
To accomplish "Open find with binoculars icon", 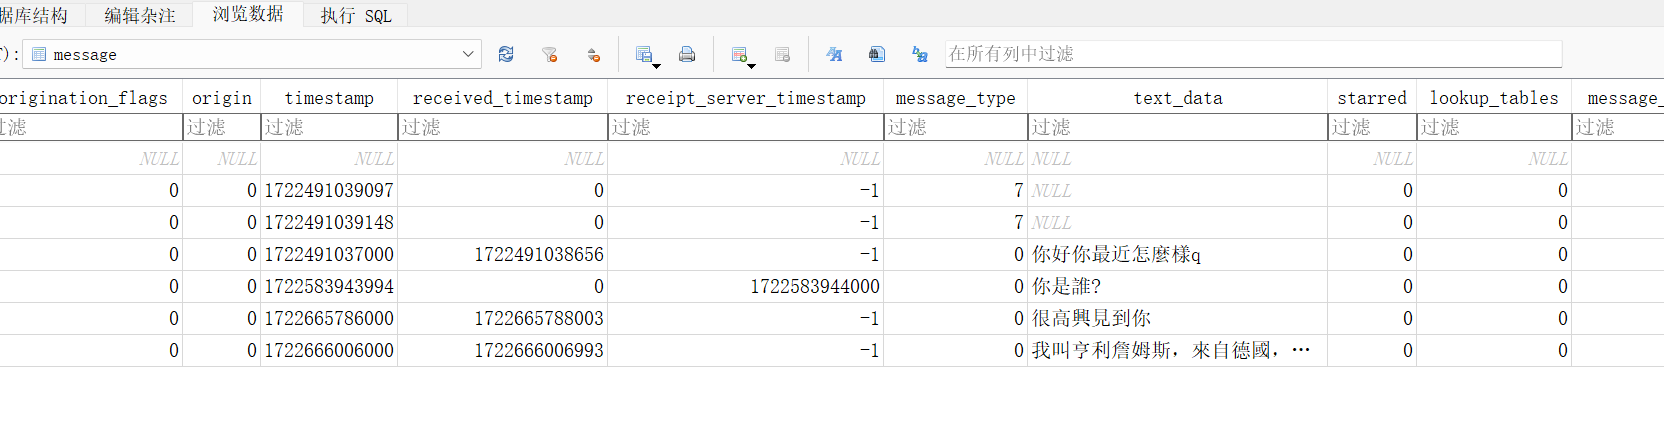I will (877, 54).
